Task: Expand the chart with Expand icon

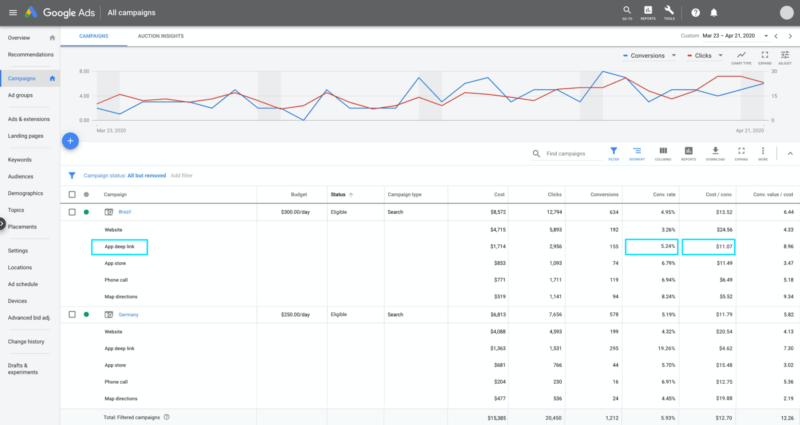Action: (764, 57)
